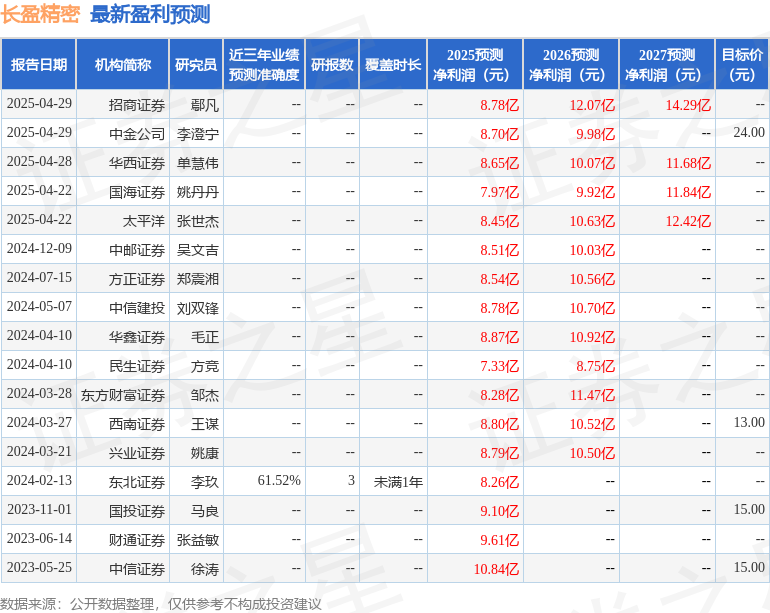The height and width of the screenshot is (613, 770).
Task: Select the 报告日期 column header
Action: tap(38, 64)
